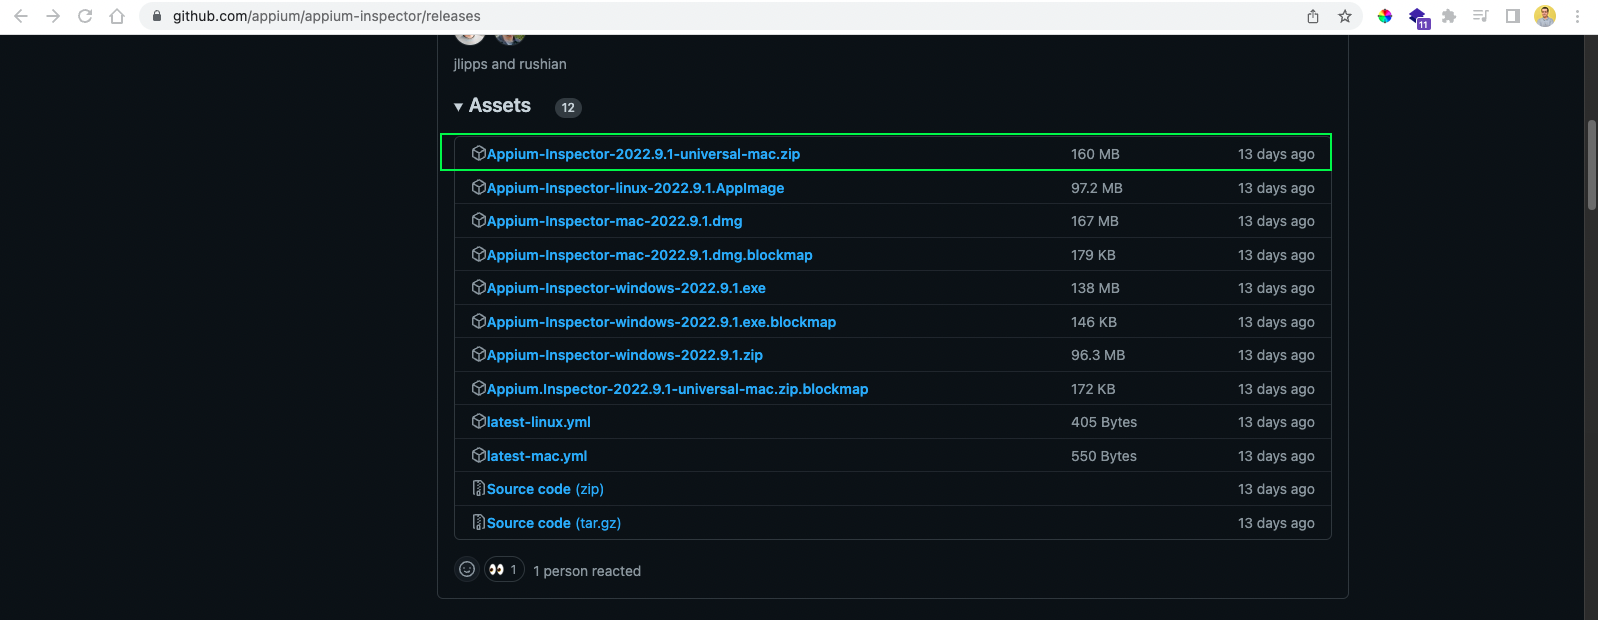Click the 96.3 MB size text
Image resolution: width=1598 pixels, height=620 pixels.
1098,355
